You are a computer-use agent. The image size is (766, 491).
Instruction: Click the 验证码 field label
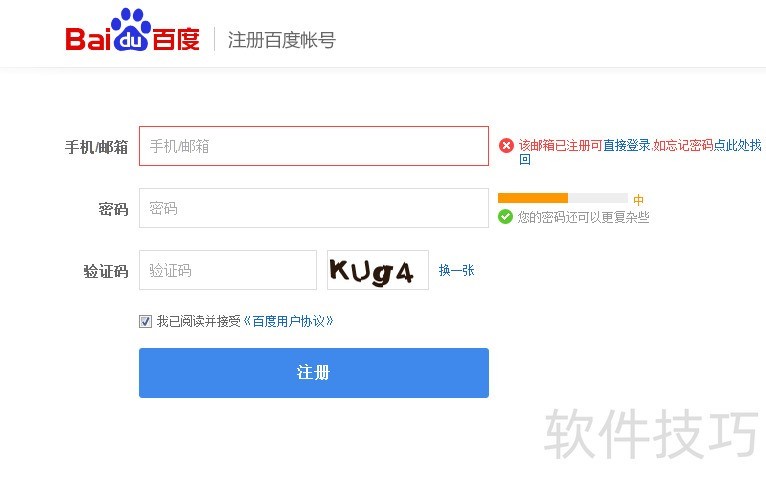105,271
